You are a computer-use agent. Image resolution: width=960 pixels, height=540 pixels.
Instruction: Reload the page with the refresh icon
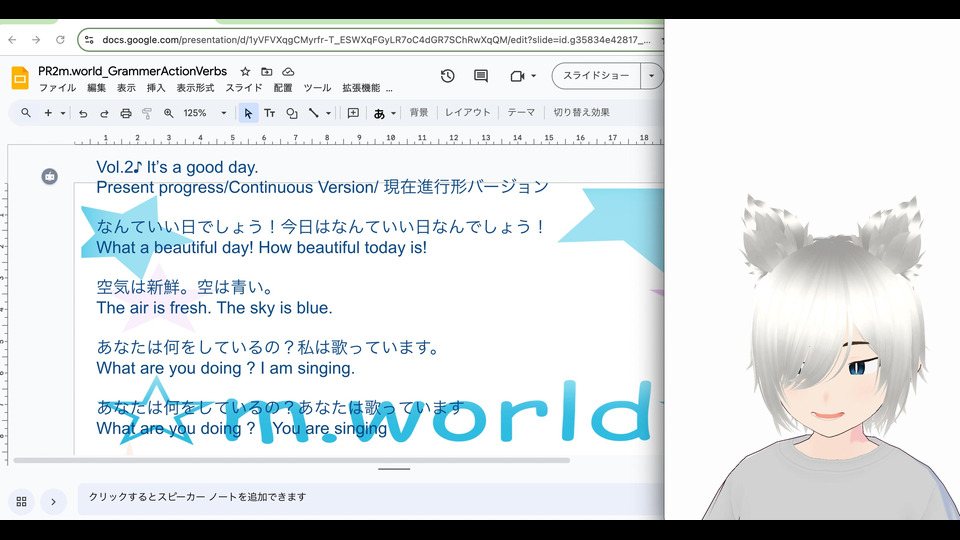[60, 40]
